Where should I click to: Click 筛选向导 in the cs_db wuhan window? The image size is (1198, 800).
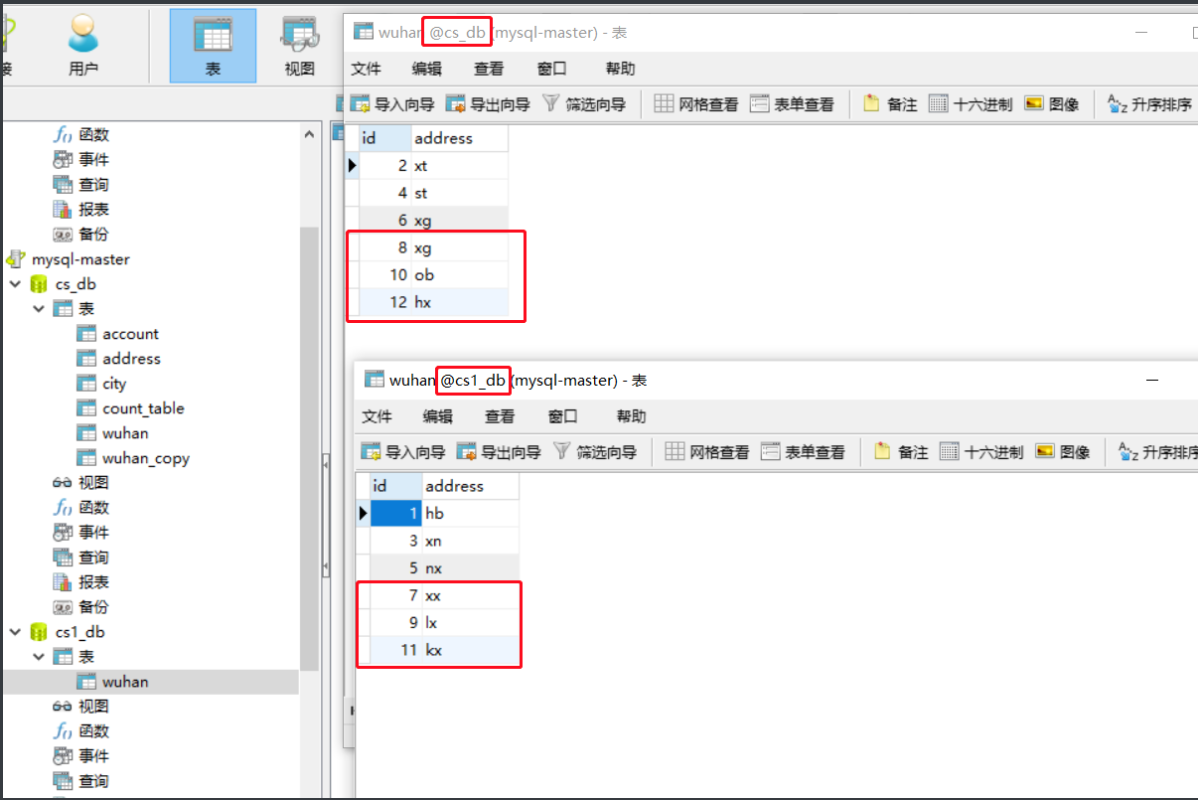(584, 104)
